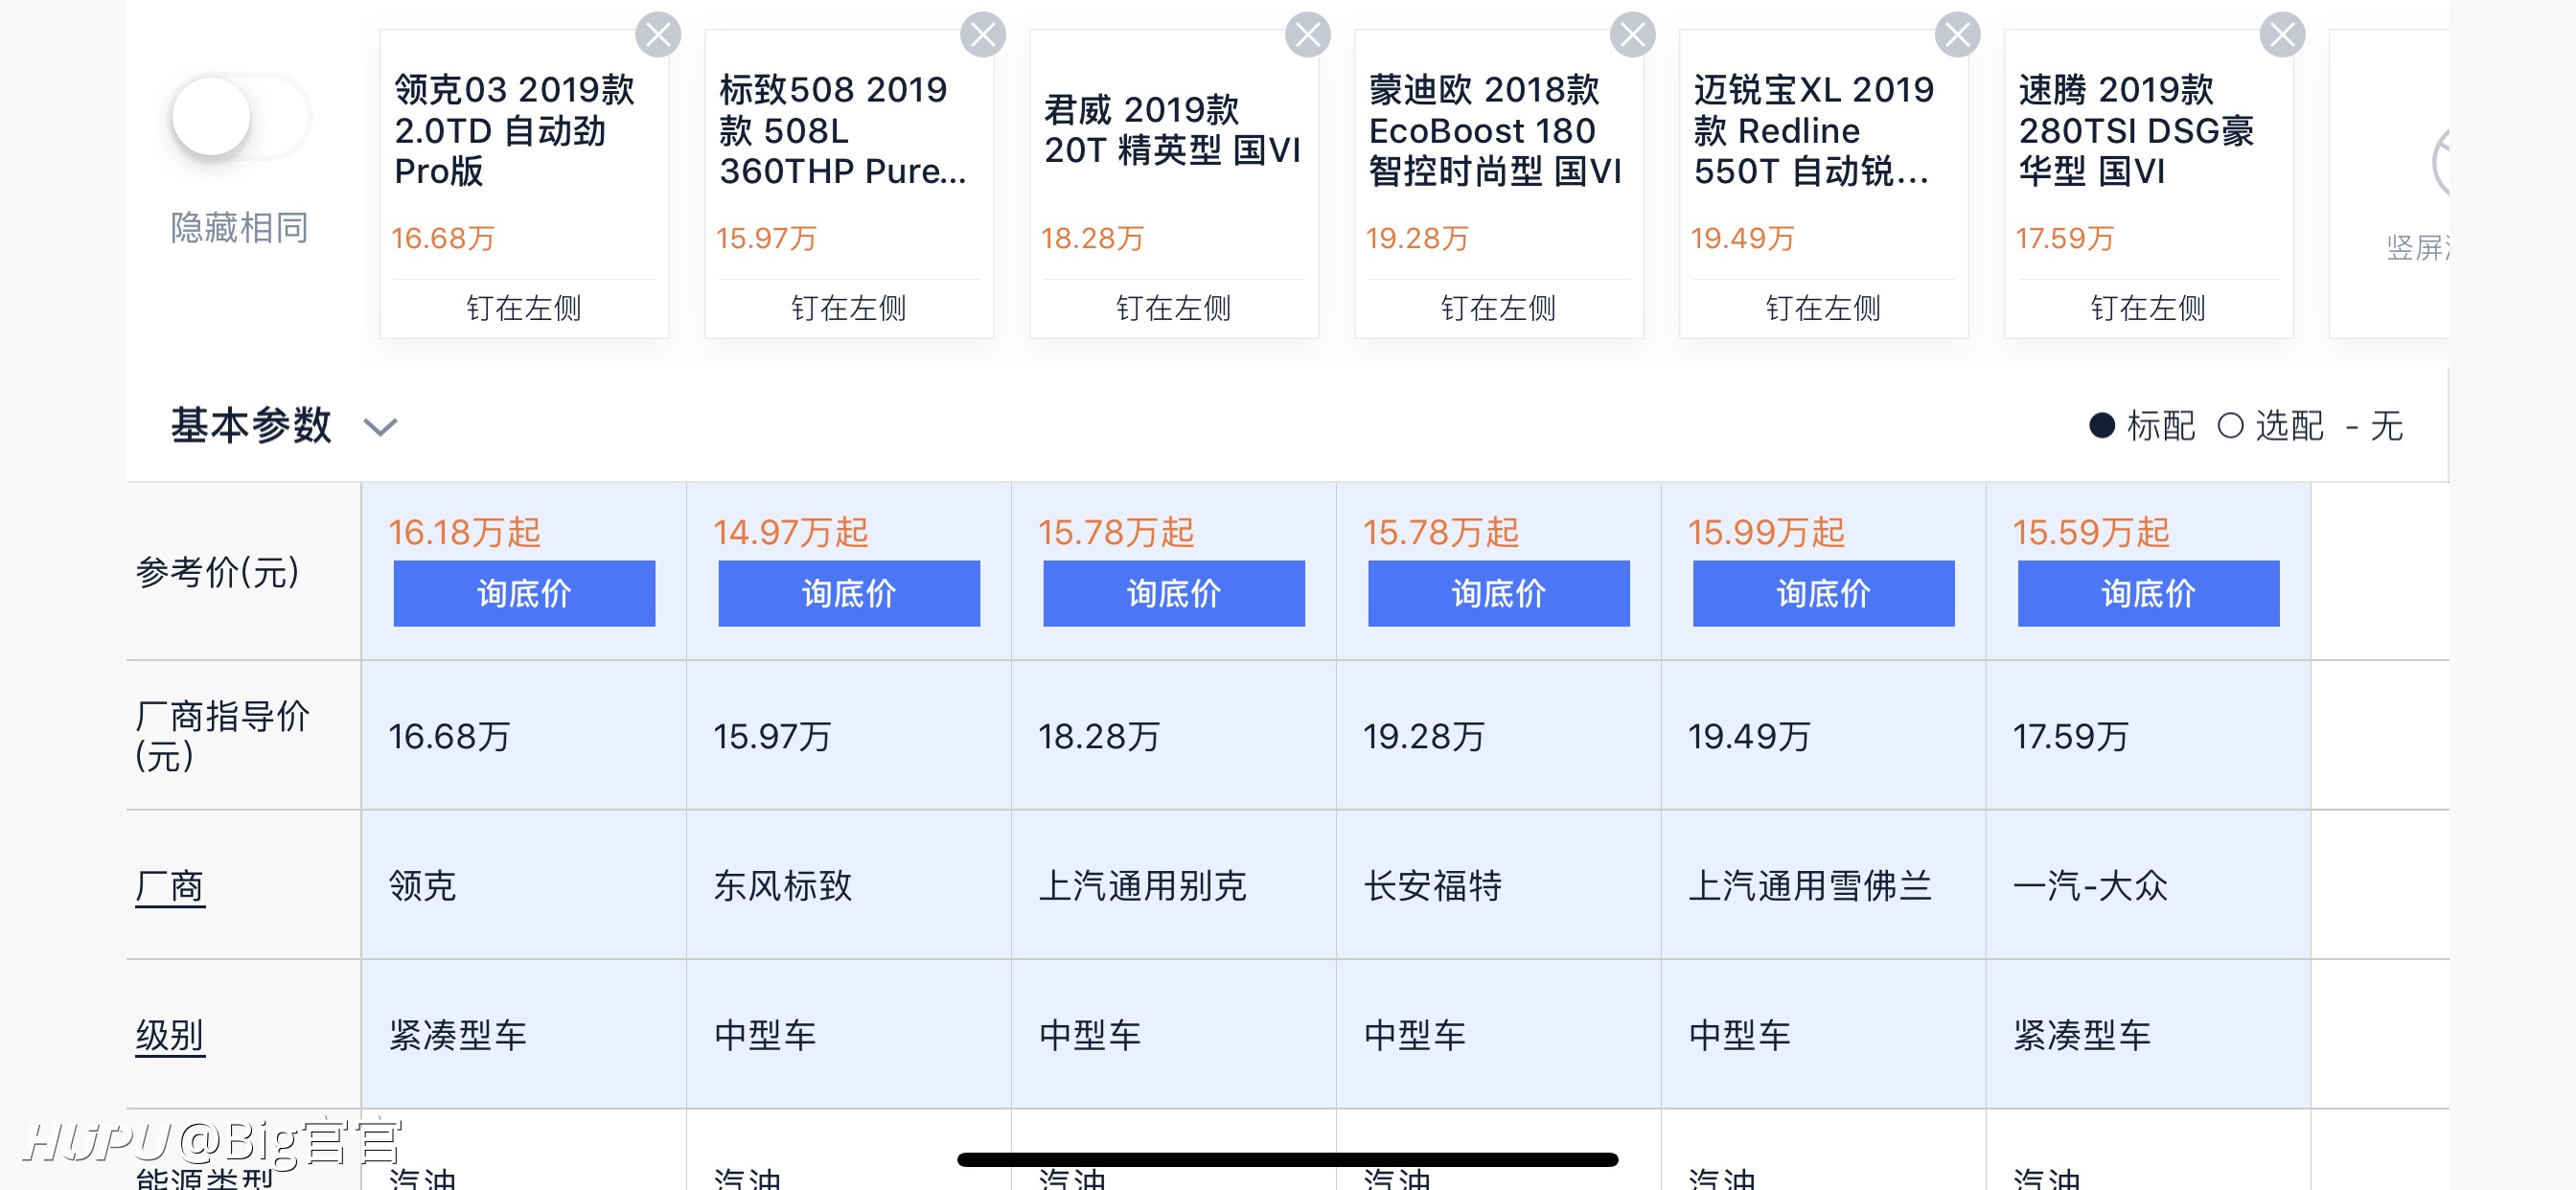
Task: Collapse the 基本参数 section chevron
Action: [380, 428]
